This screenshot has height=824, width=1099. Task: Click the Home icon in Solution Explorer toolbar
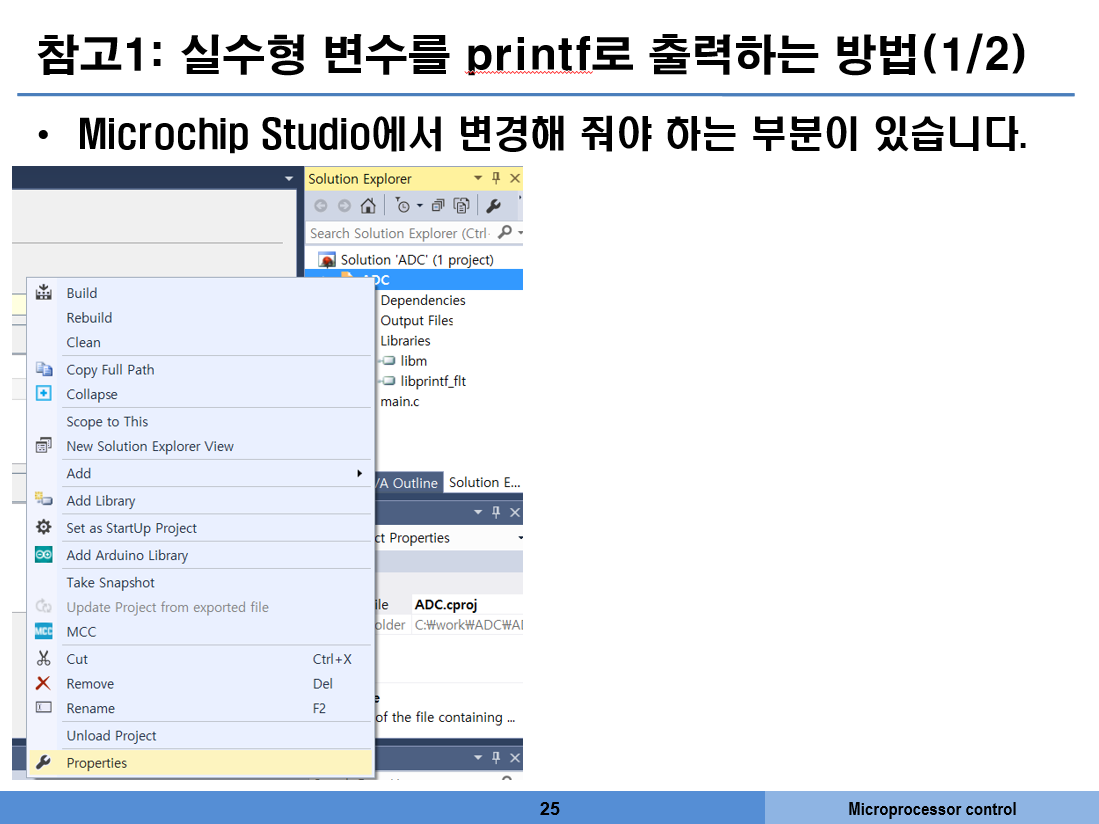[368, 206]
